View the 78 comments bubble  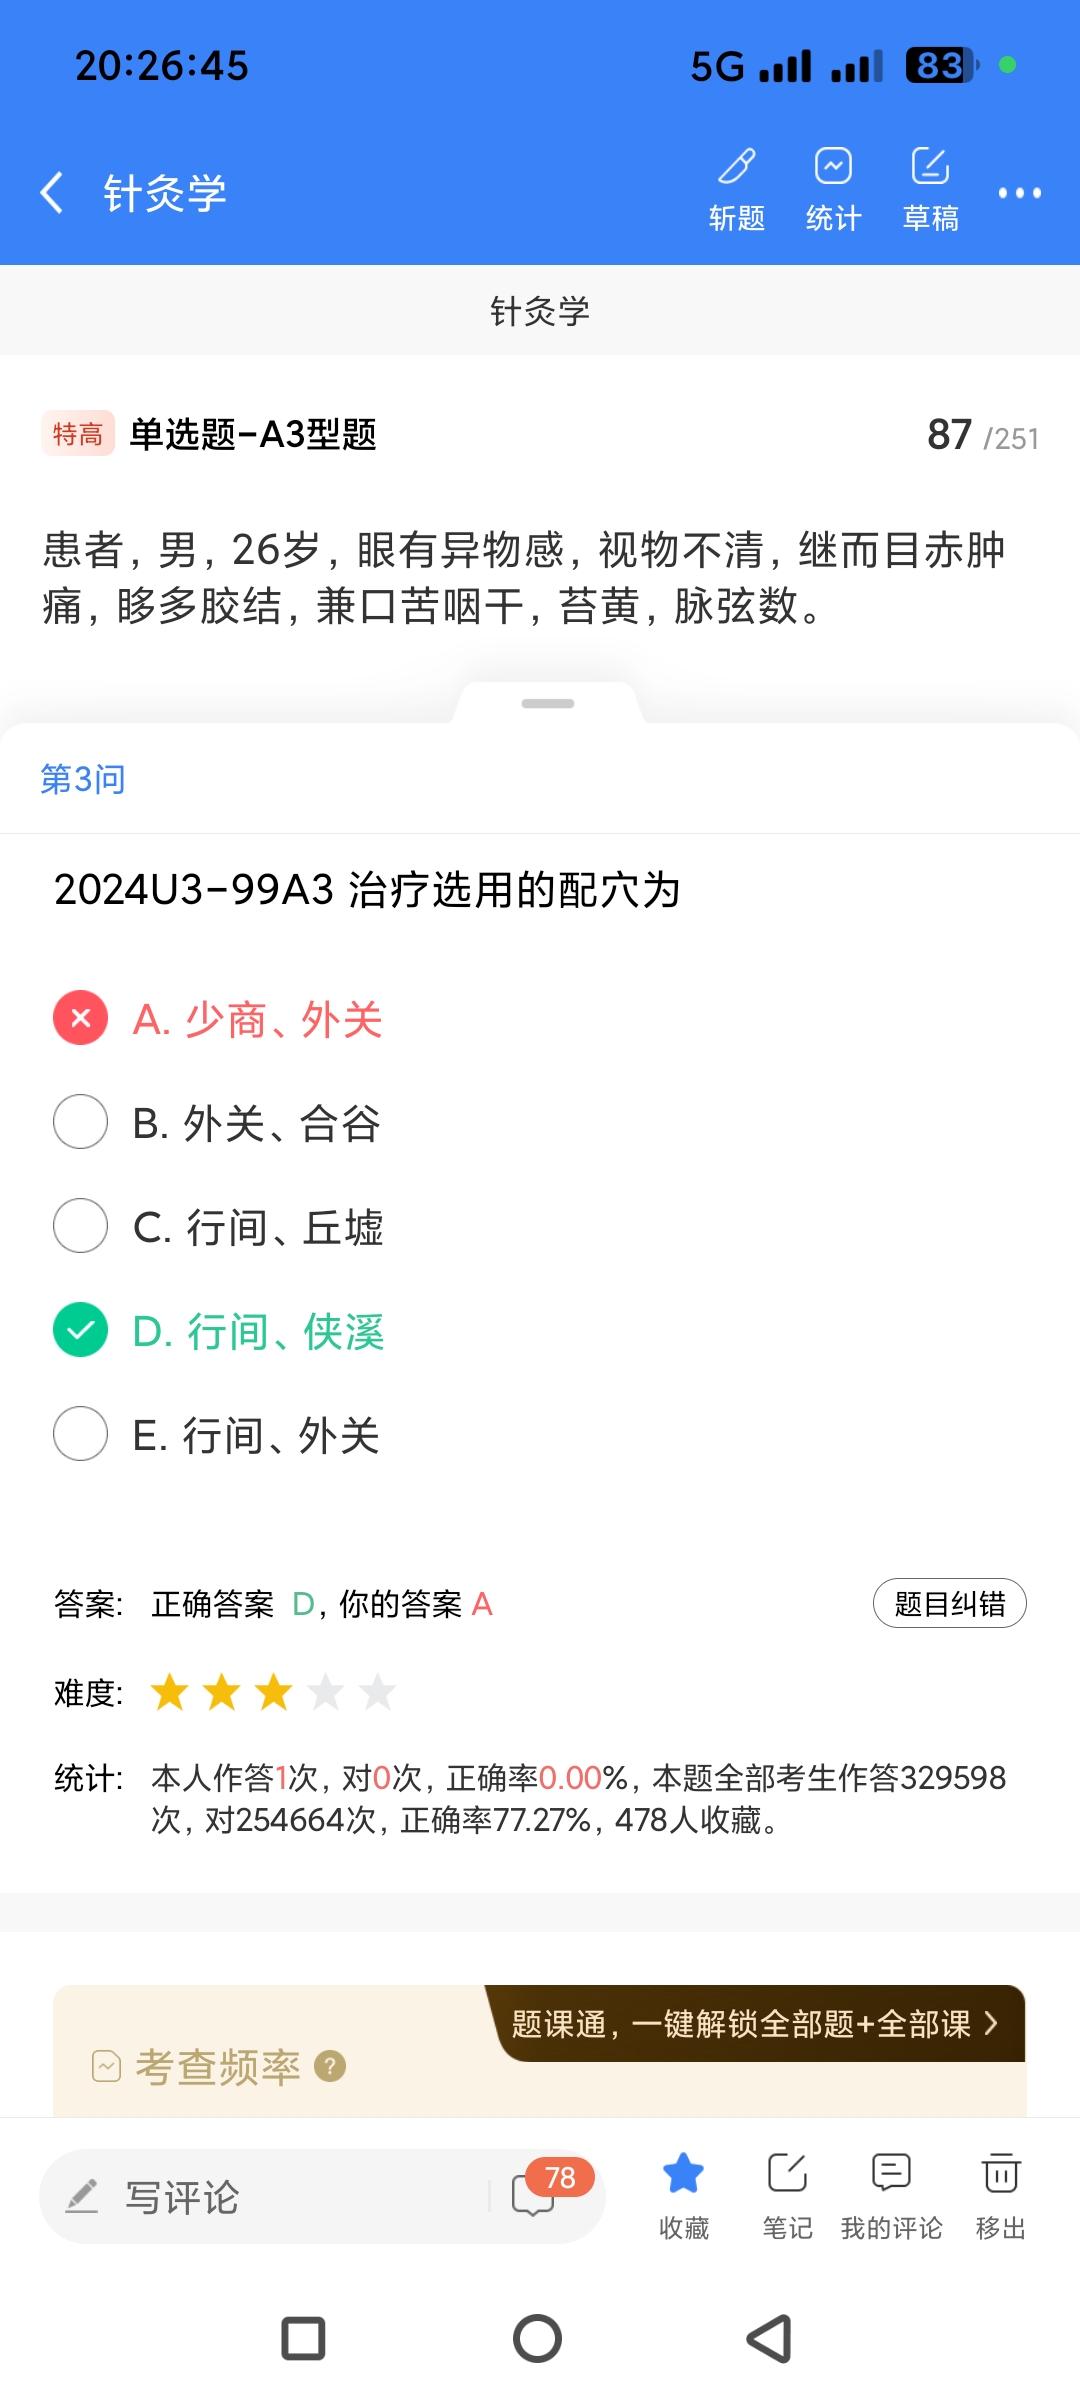[x=535, y=2194]
